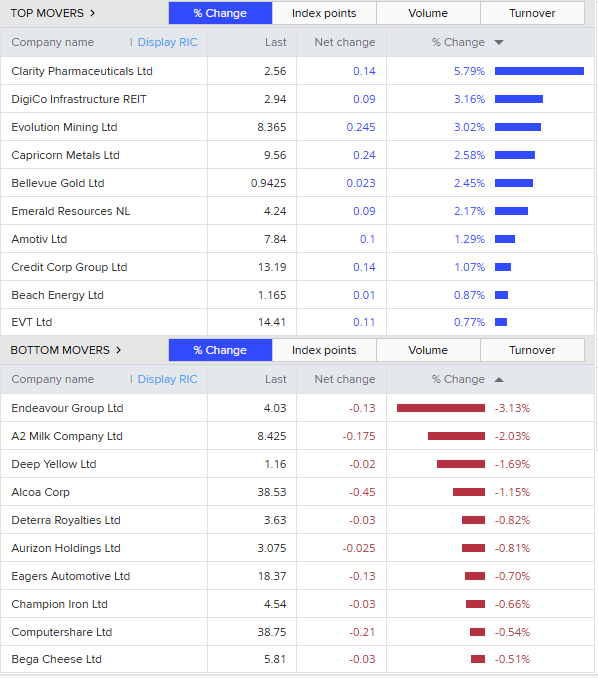The width and height of the screenshot is (598, 678).
Task: Select Capricorn Metals Ltd company name
Action: (65, 155)
